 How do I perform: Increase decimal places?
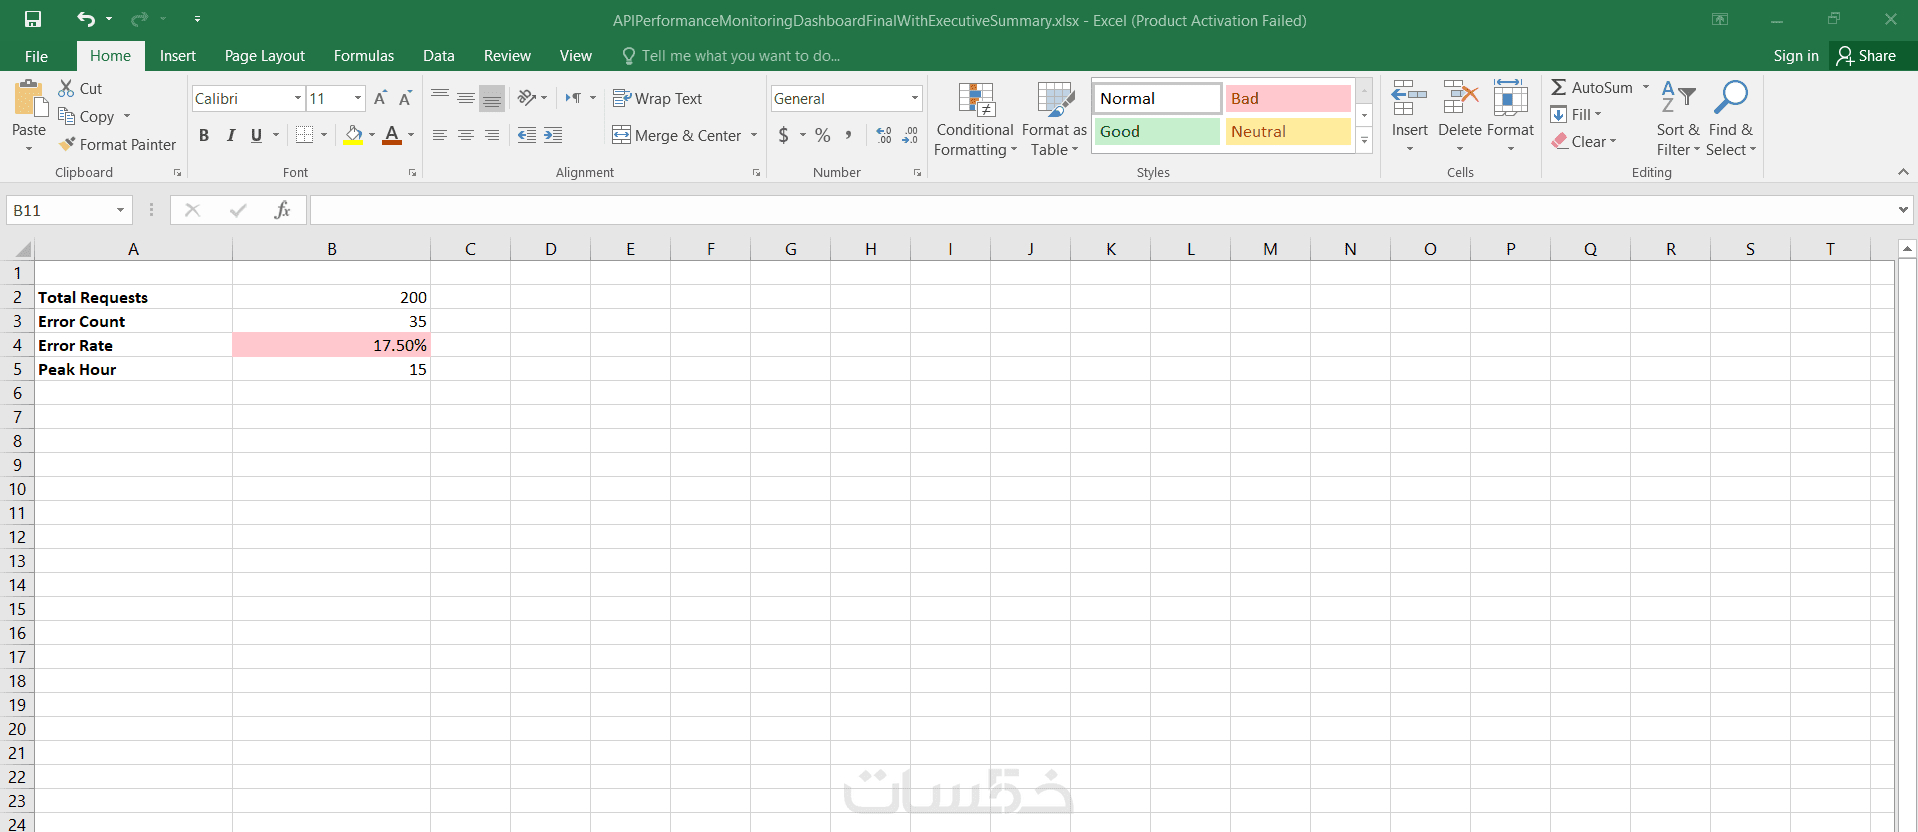(884, 135)
